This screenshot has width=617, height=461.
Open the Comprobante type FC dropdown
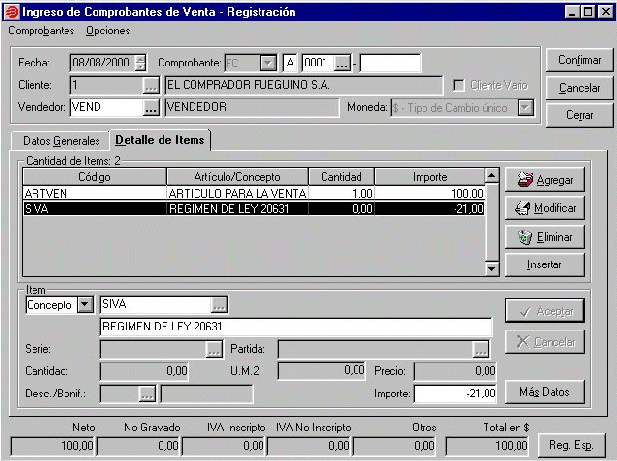click(x=267, y=63)
